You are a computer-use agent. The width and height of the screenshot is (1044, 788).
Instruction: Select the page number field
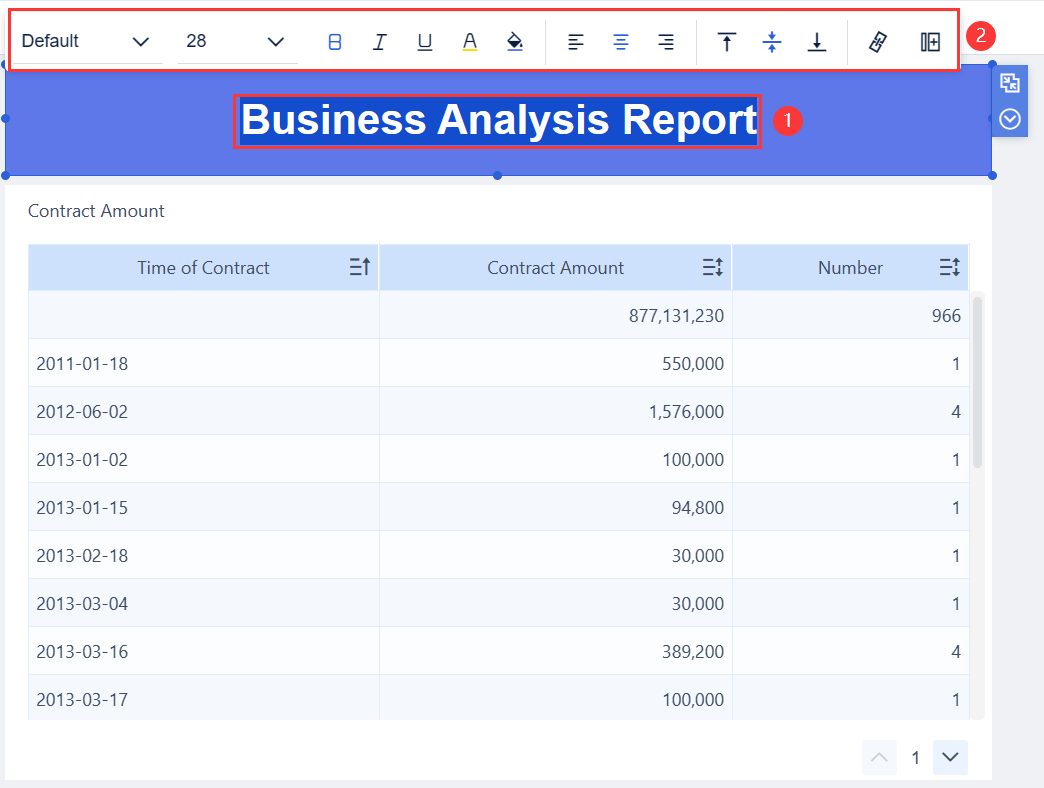click(x=915, y=757)
